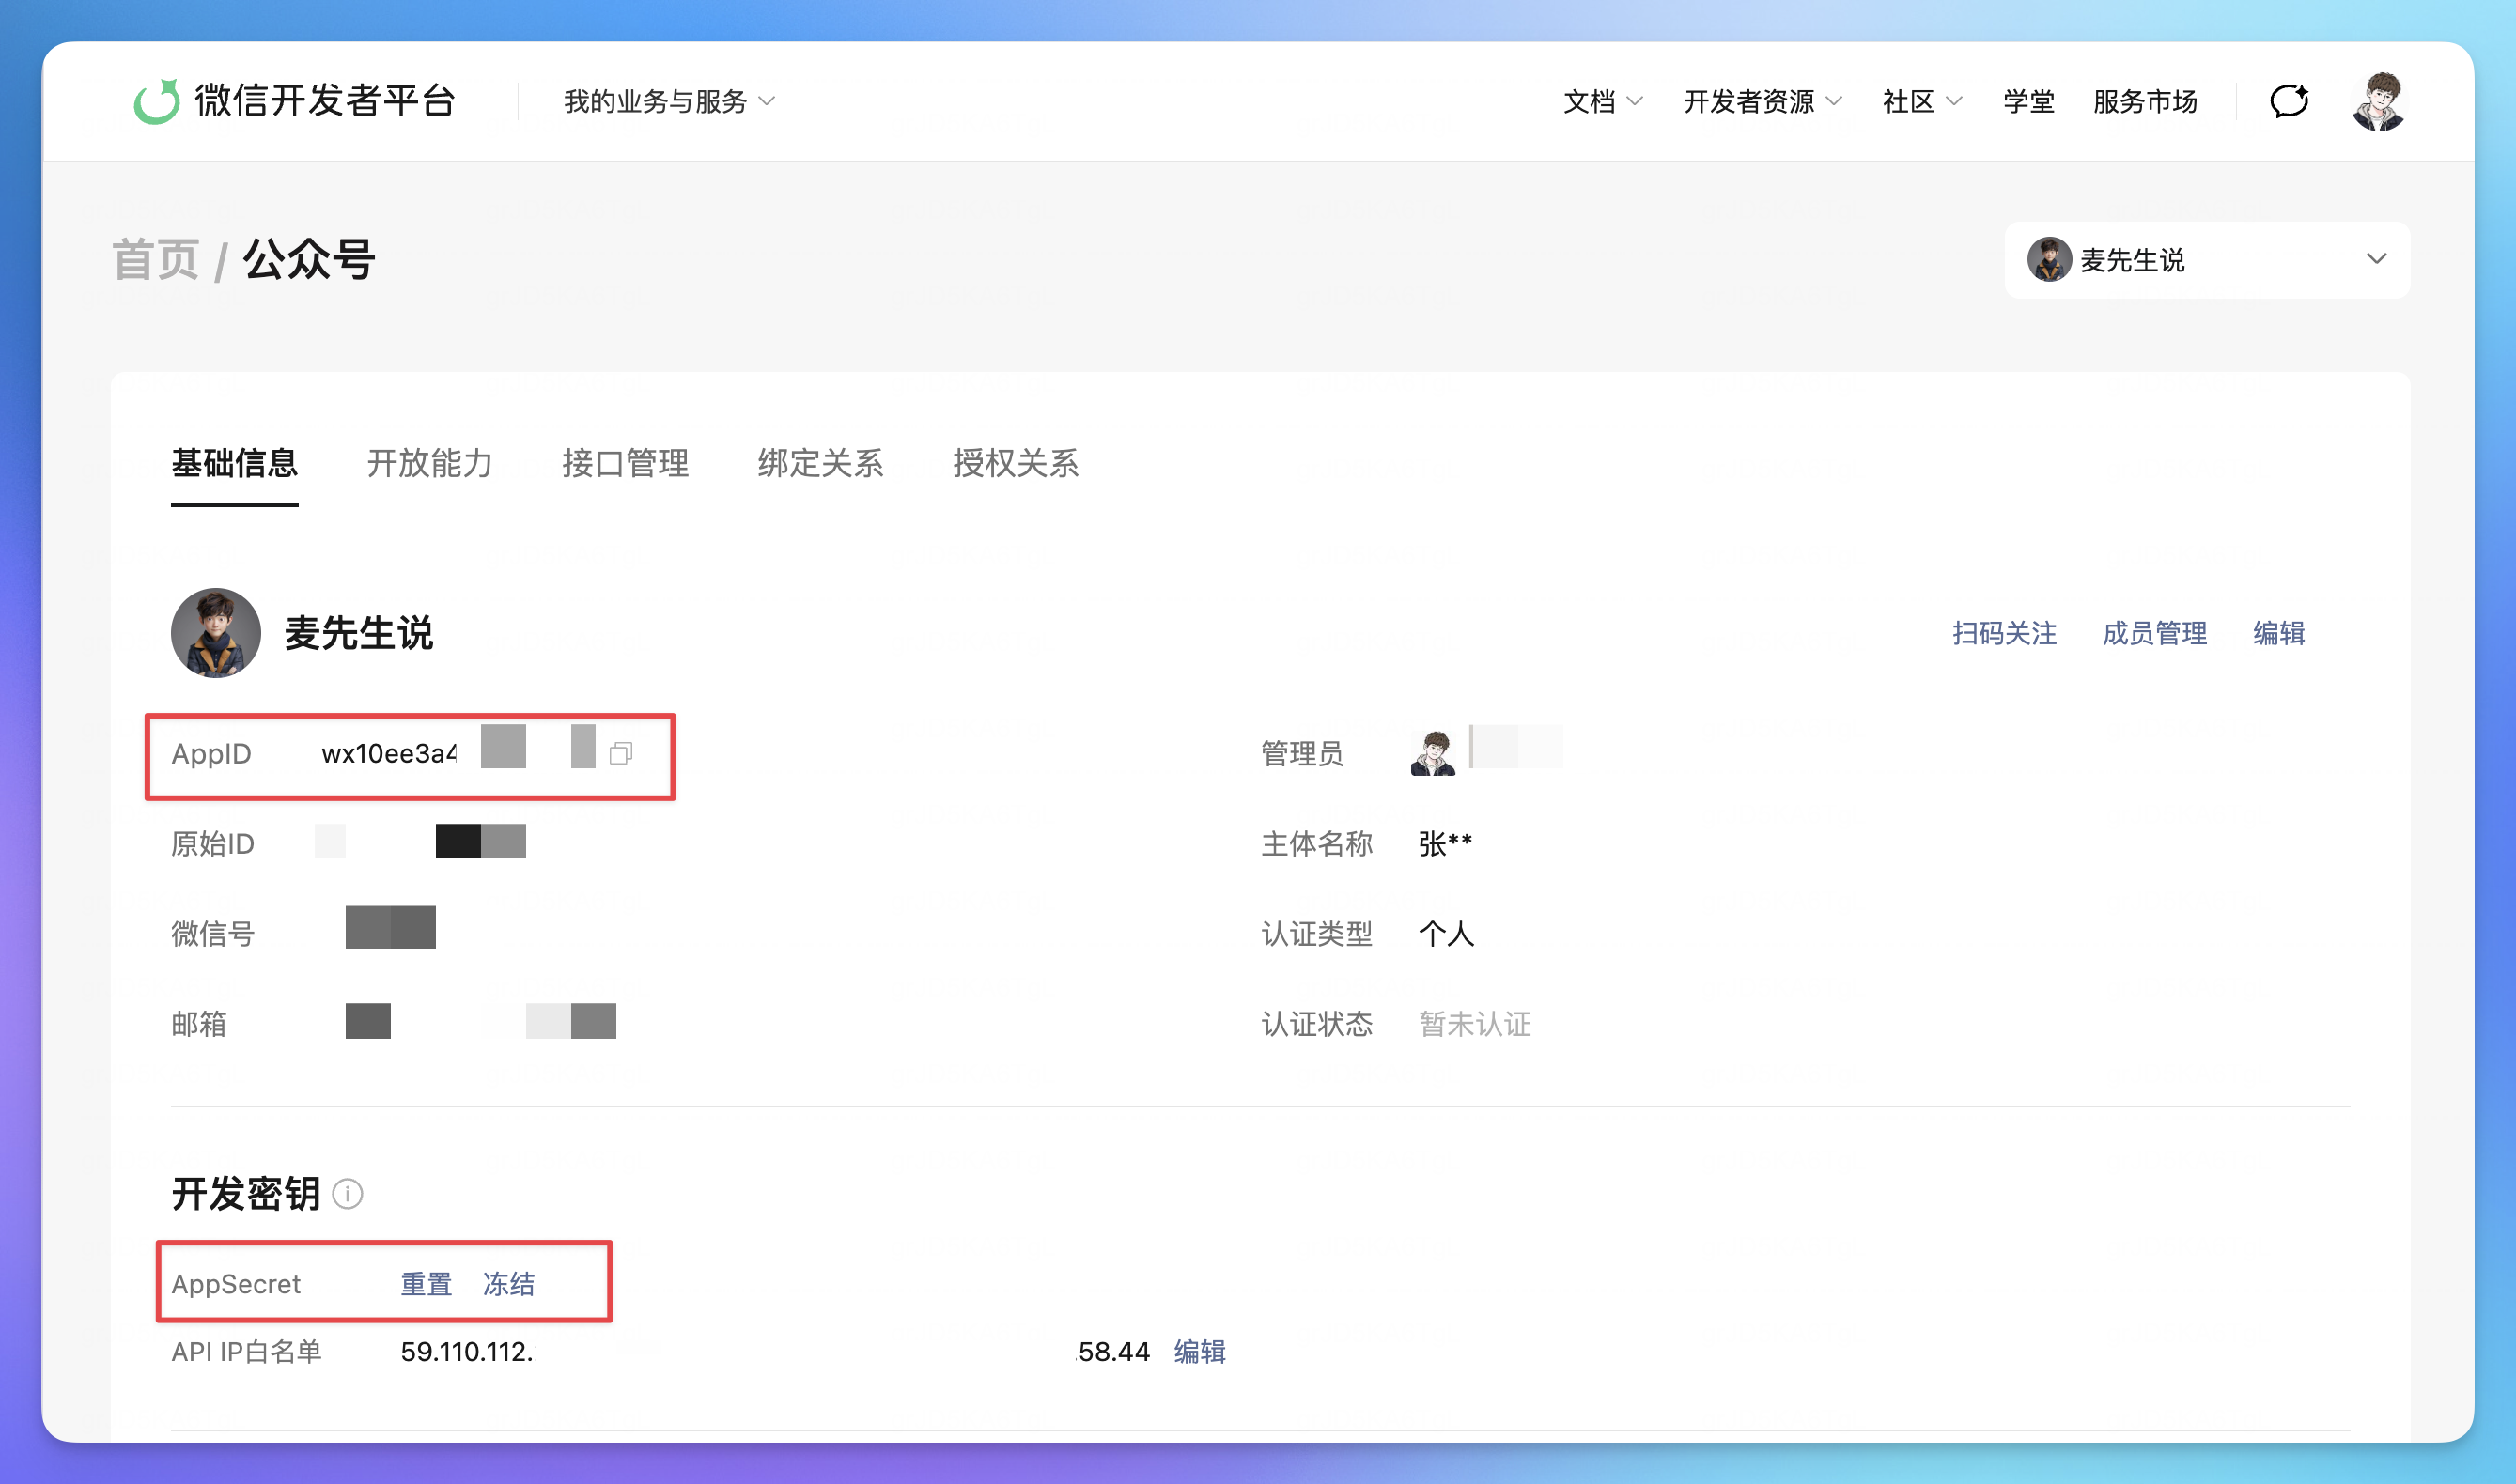Reset AppSecret with 重置 link
2516x1484 pixels.
427,1284
